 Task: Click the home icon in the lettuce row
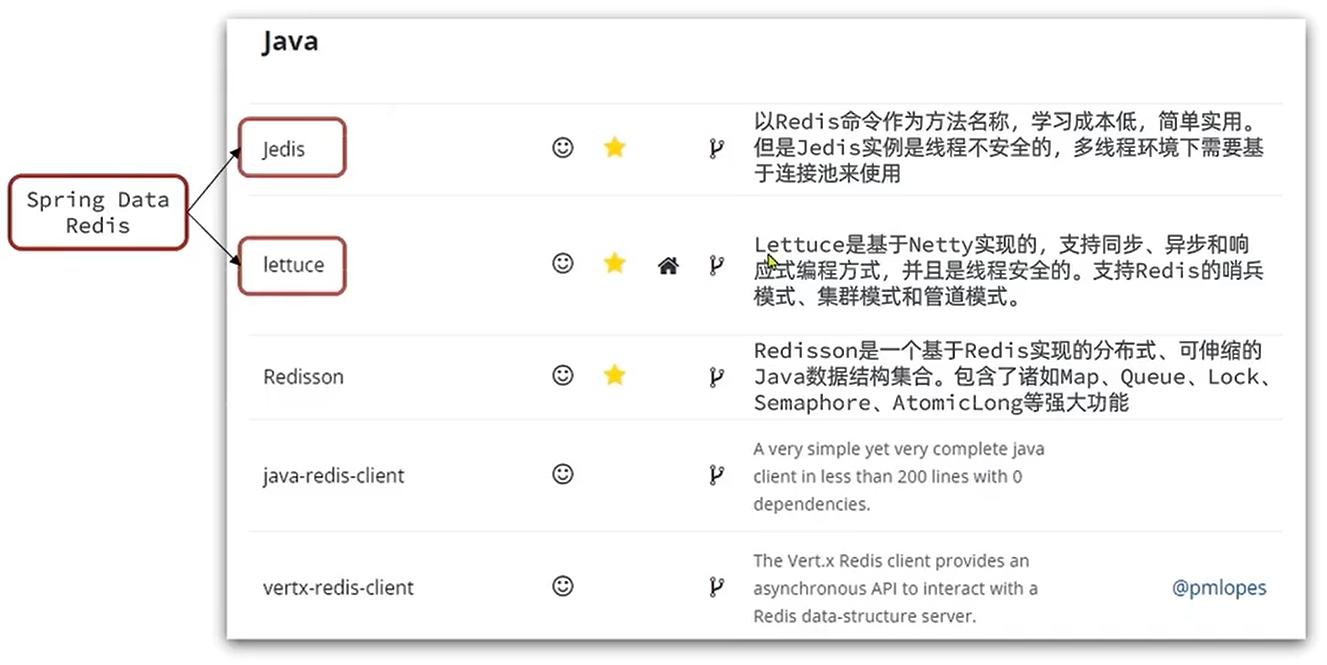[x=668, y=265]
